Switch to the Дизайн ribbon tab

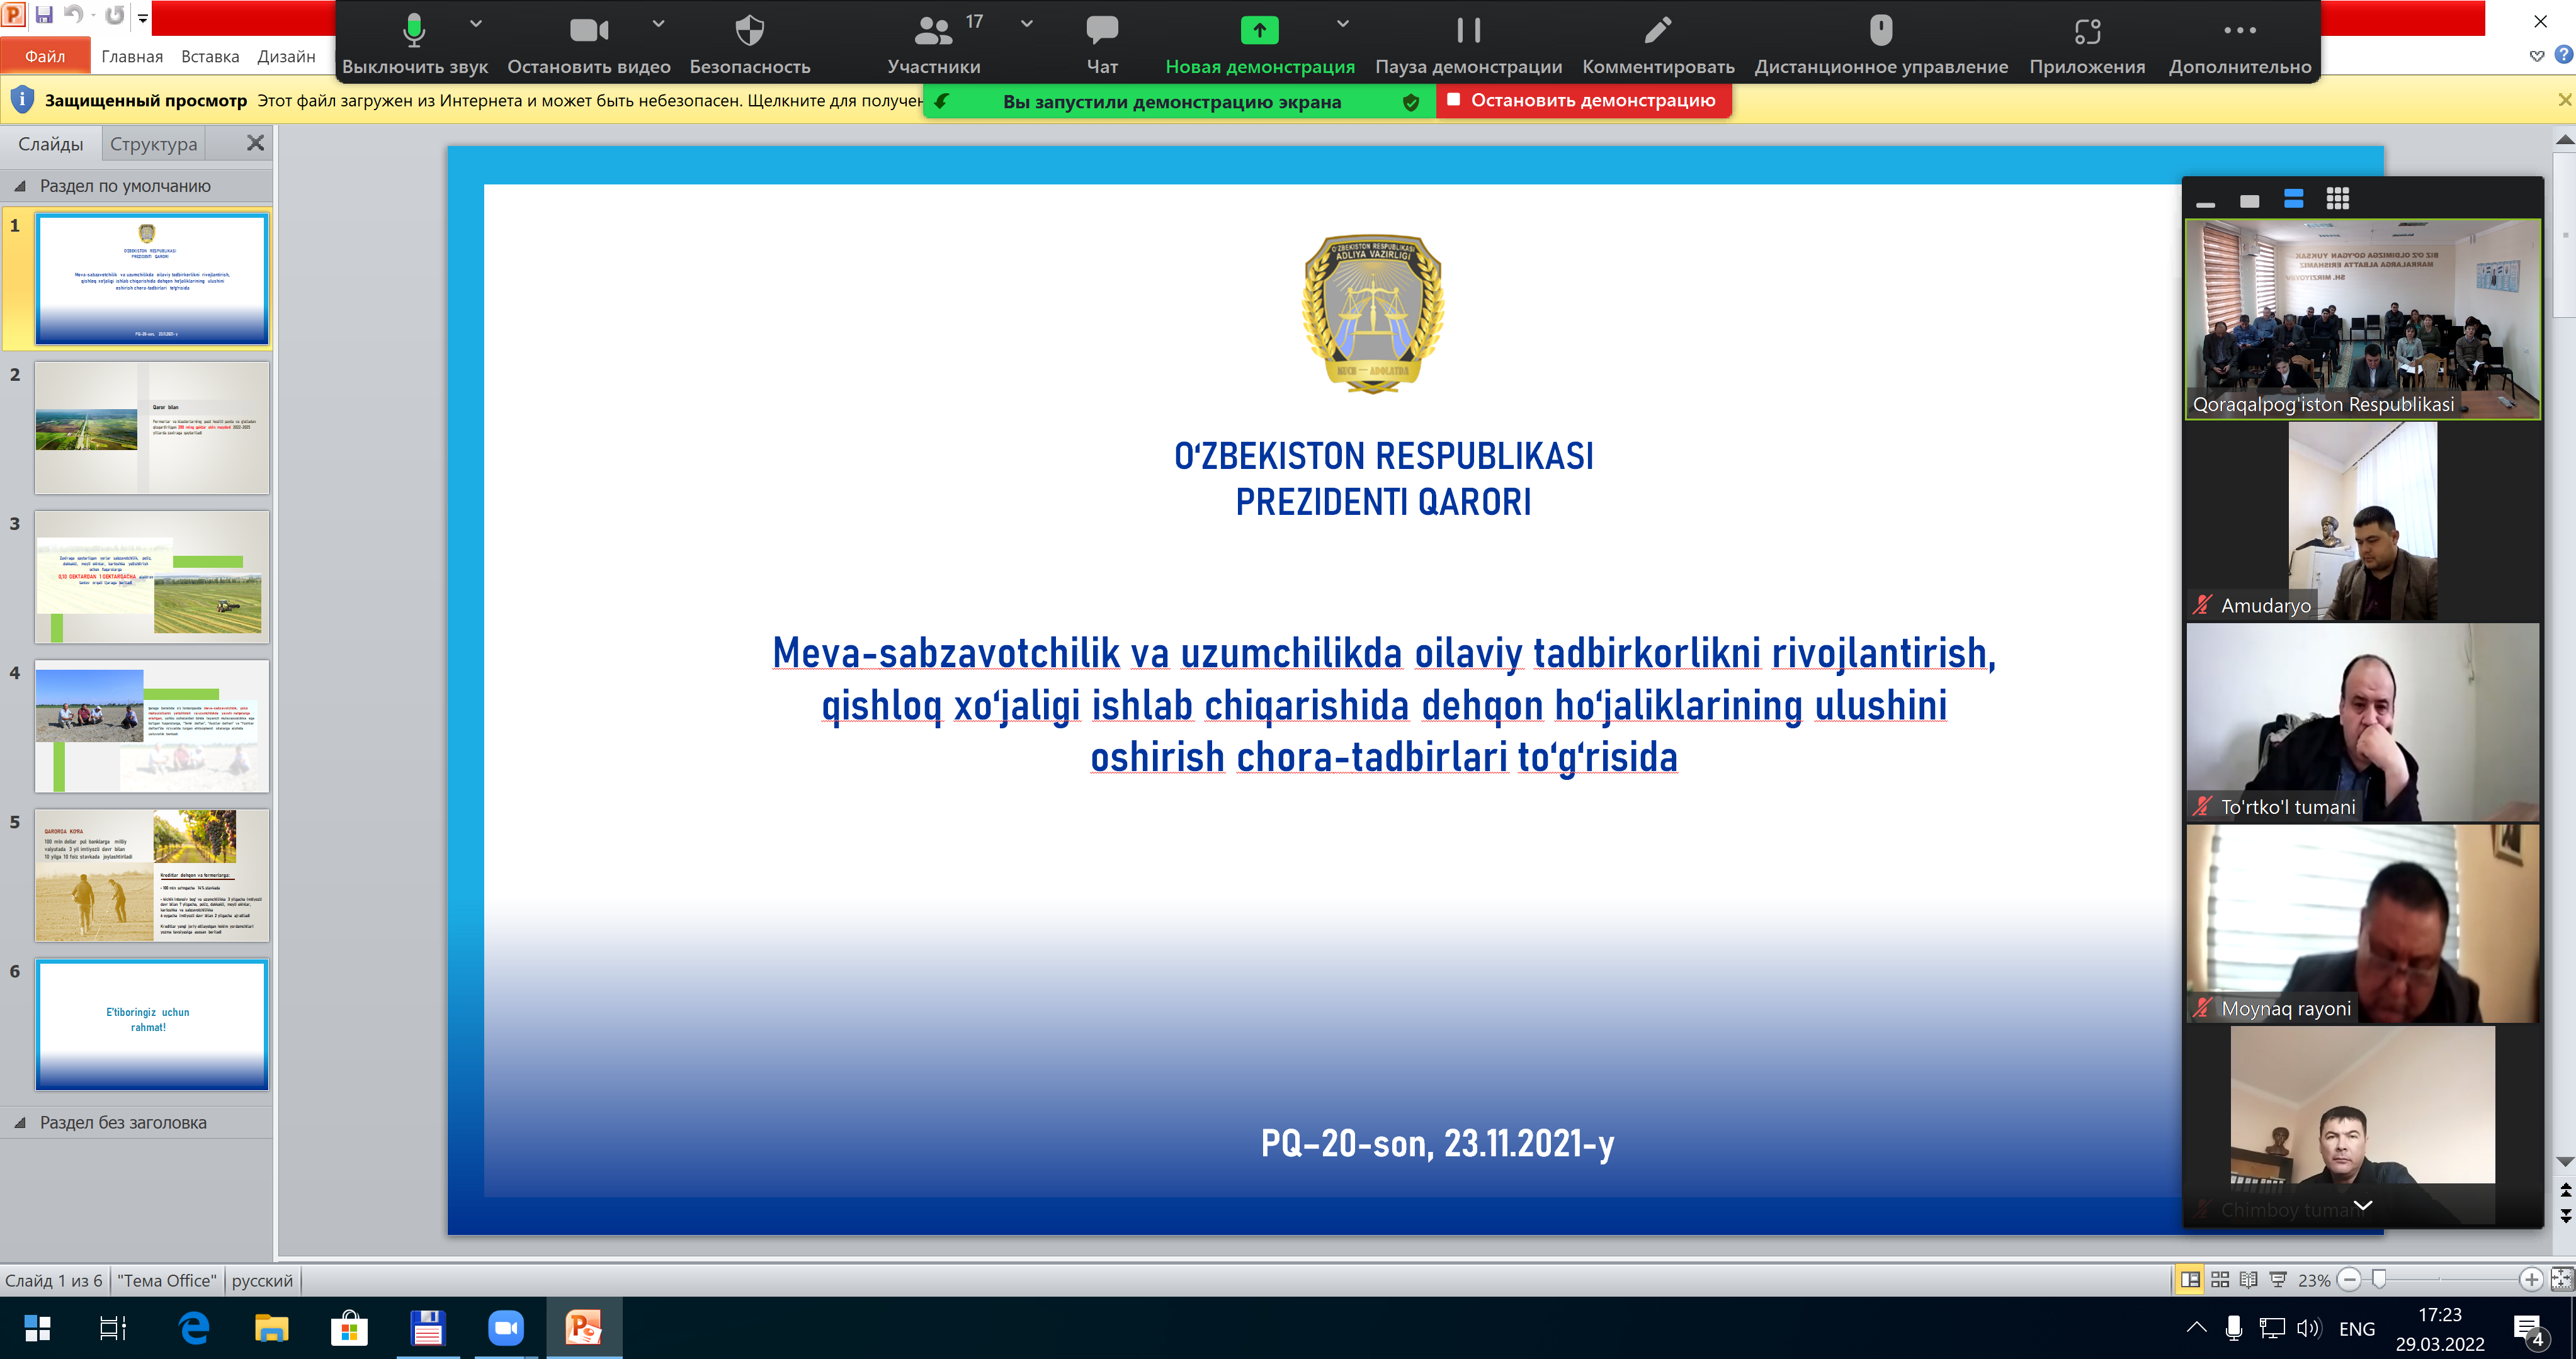tap(286, 56)
